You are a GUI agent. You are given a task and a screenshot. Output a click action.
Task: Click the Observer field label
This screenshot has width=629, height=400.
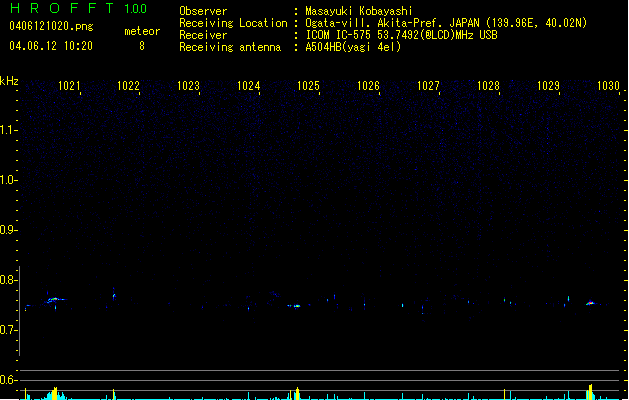pyautogui.click(x=203, y=11)
